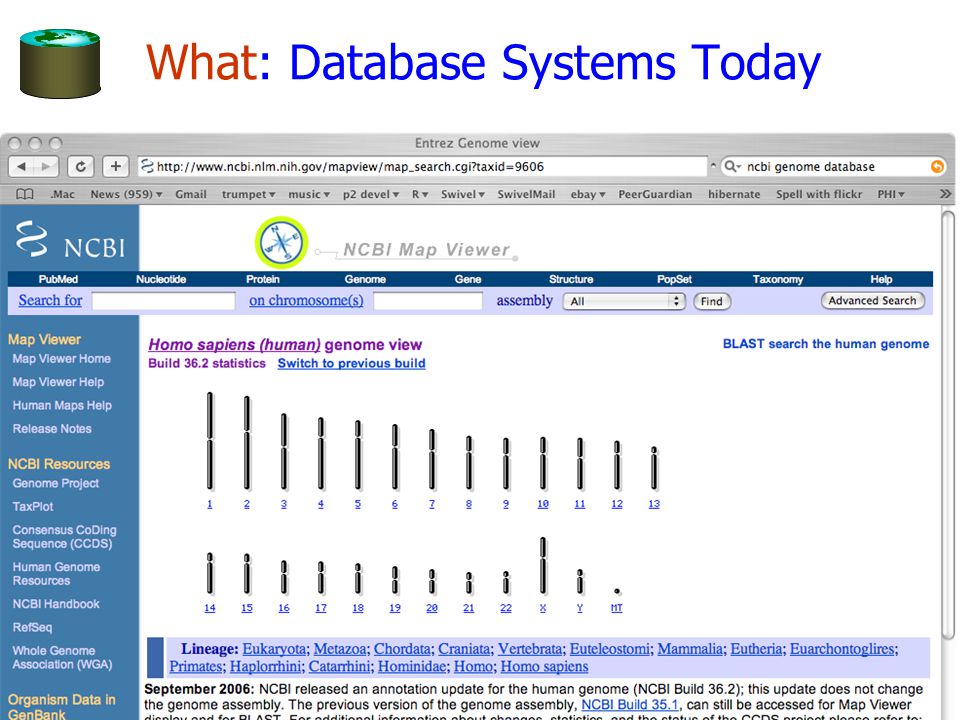Open Genome Project in the sidebar

[56, 483]
